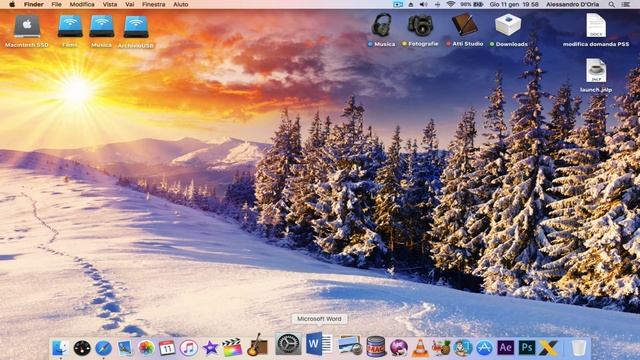Click the eject icon in menu bar
The width and height of the screenshot is (640, 360).
tap(411, 4)
